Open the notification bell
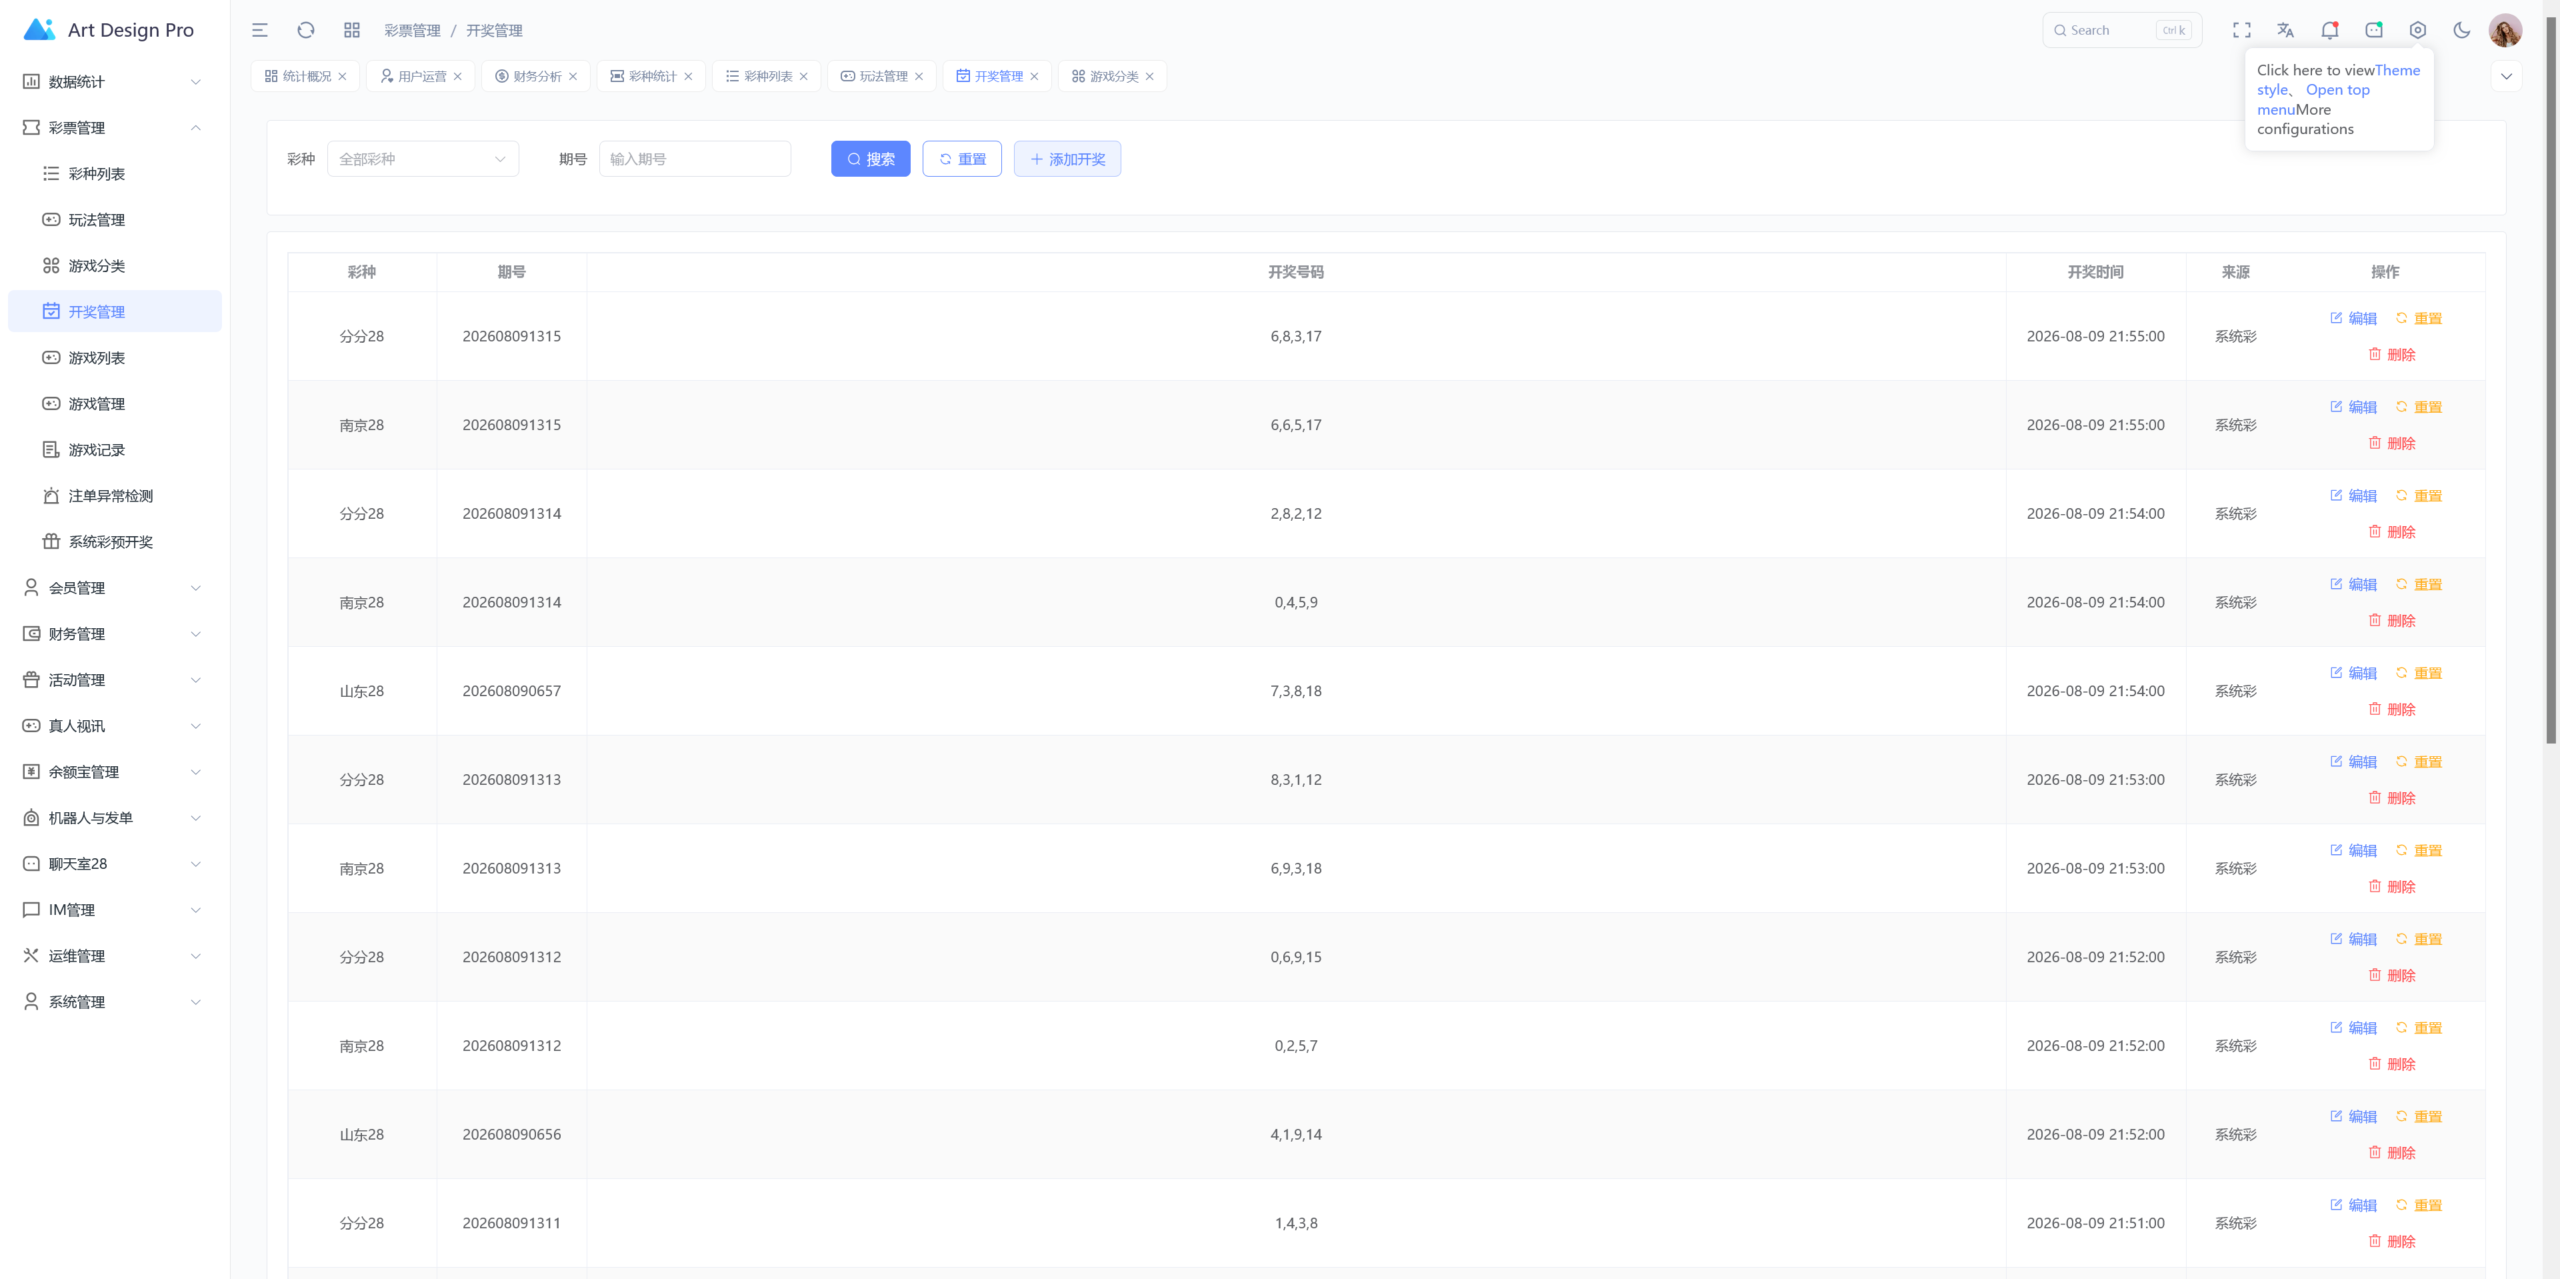This screenshot has height=1279, width=2560. 2330,30
